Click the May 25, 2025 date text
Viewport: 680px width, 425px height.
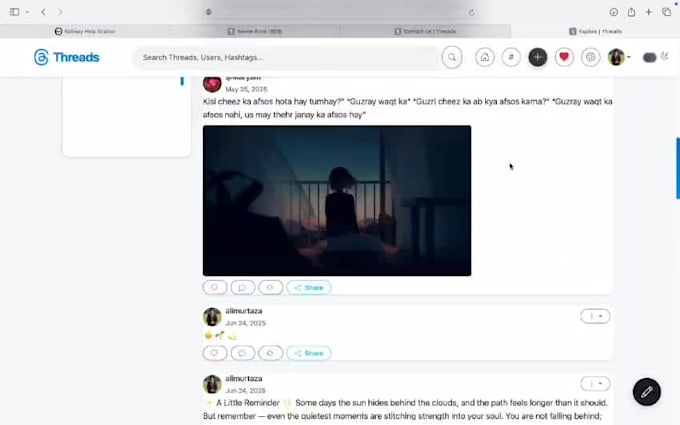pos(246,89)
